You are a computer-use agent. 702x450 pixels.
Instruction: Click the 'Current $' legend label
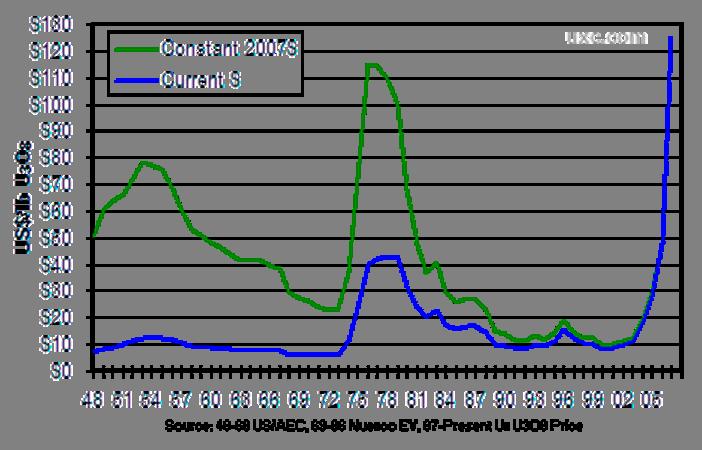pyautogui.click(x=200, y=80)
